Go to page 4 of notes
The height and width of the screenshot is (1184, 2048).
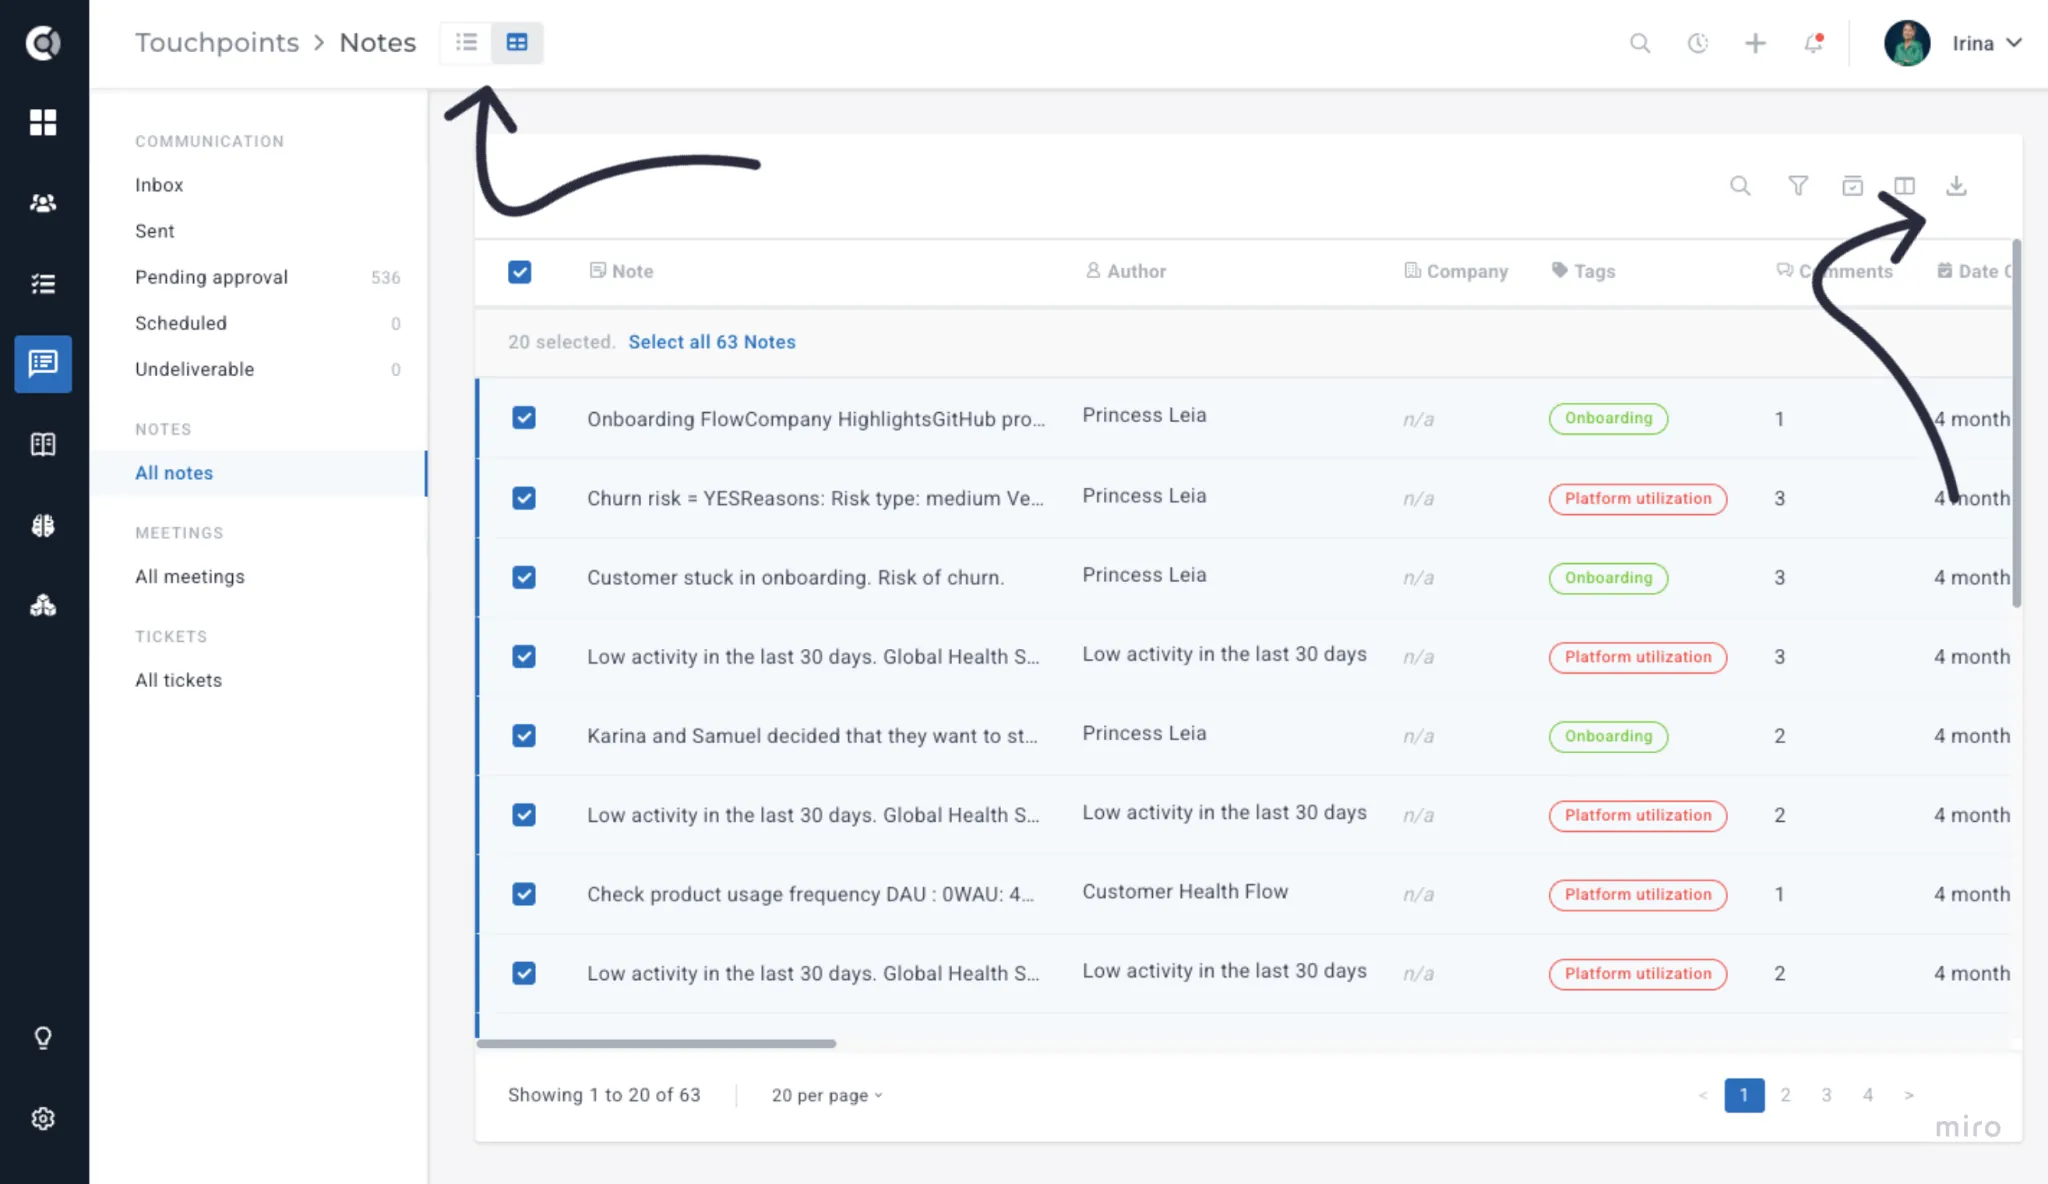pos(1868,1095)
